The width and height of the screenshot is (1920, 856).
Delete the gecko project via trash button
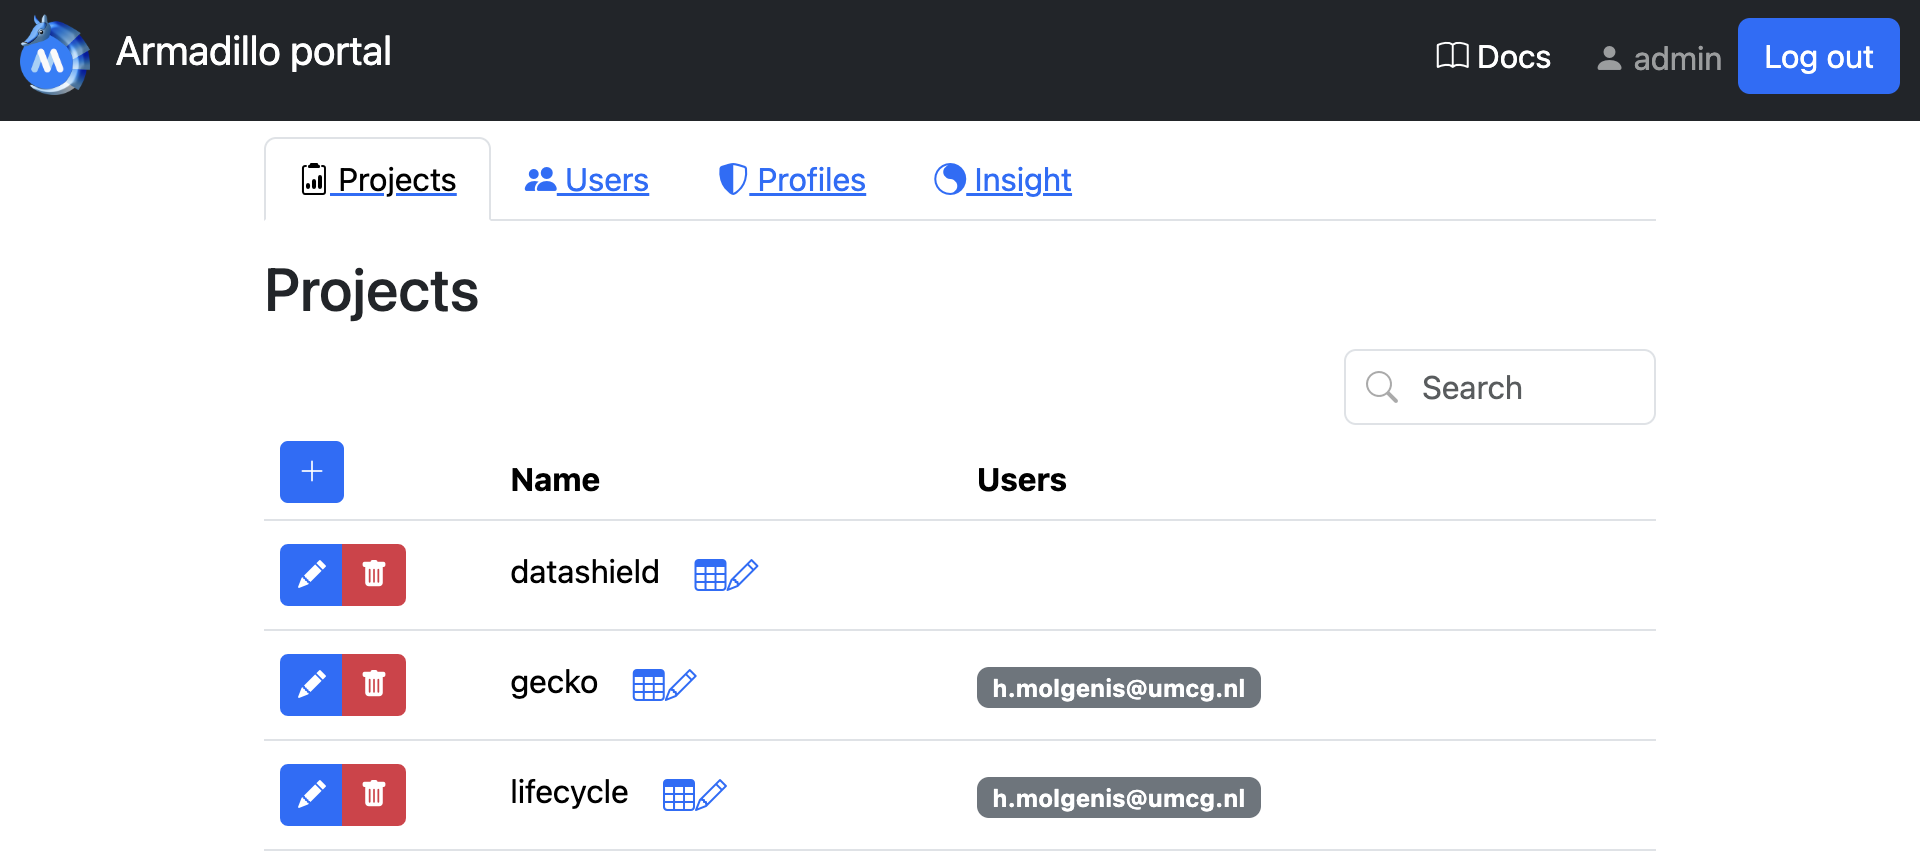coord(374,685)
